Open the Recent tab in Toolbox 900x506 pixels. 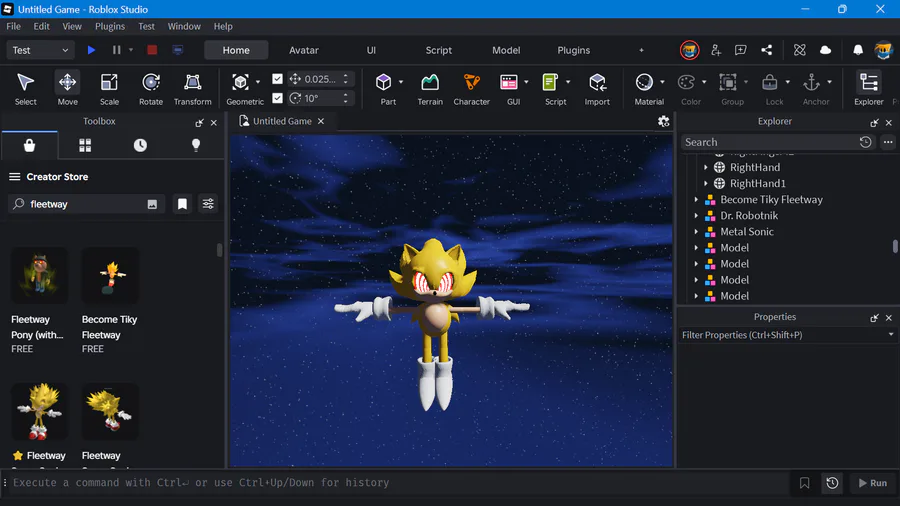(x=140, y=145)
